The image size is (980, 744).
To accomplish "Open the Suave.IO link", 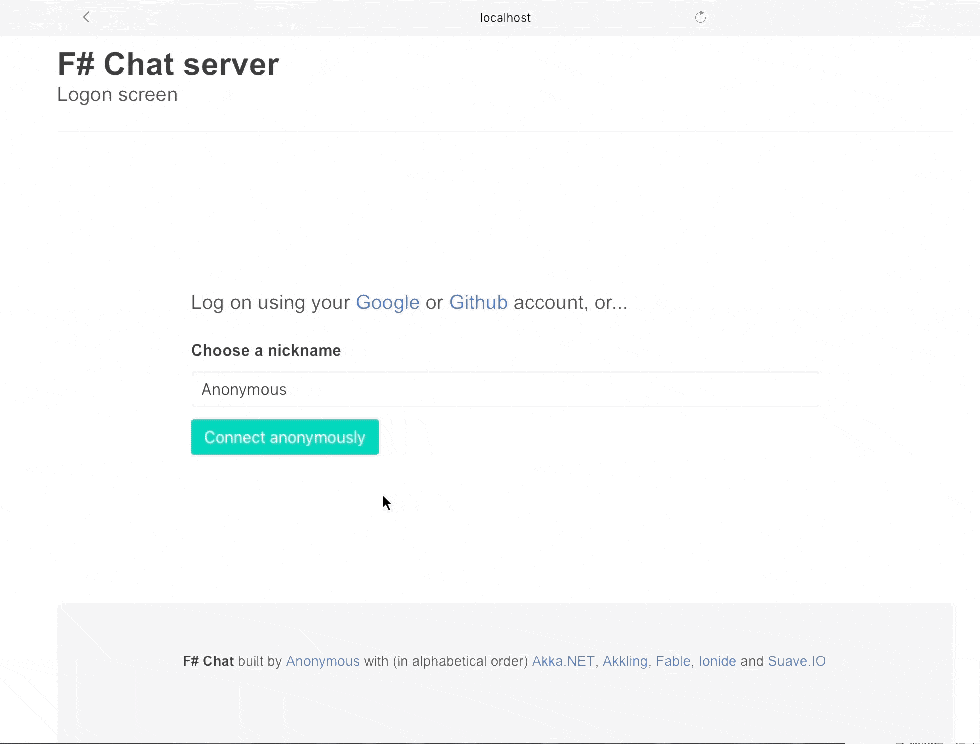I will pyautogui.click(x=797, y=661).
